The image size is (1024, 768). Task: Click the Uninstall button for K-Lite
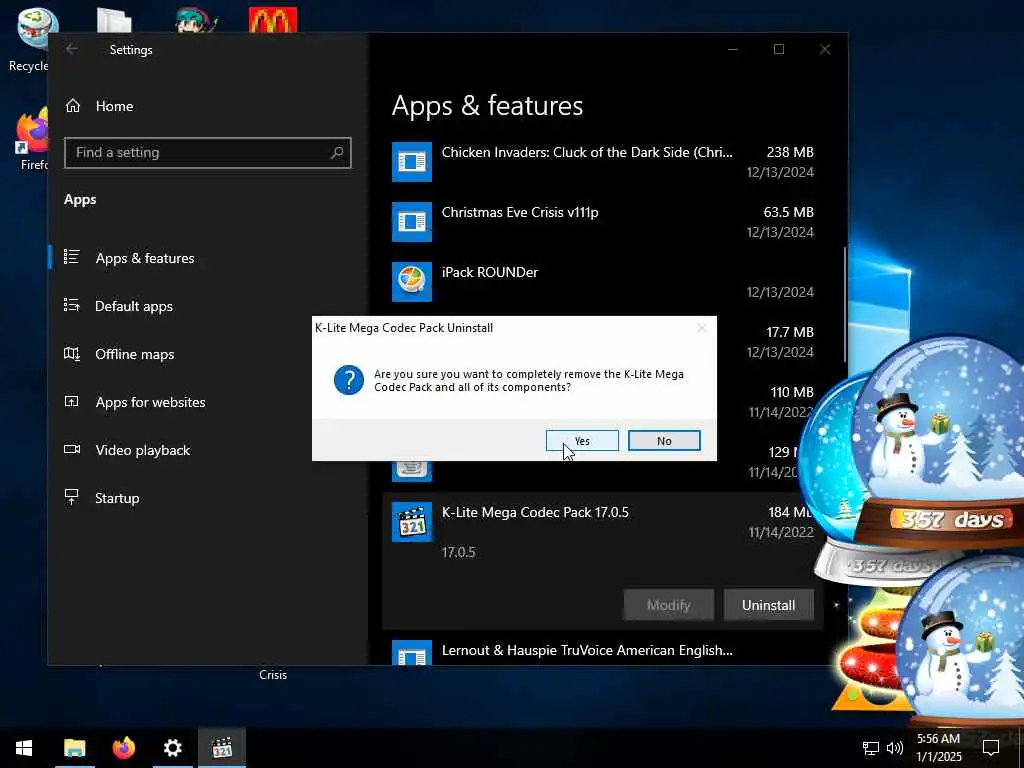pyautogui.click(x=769, y=605)
